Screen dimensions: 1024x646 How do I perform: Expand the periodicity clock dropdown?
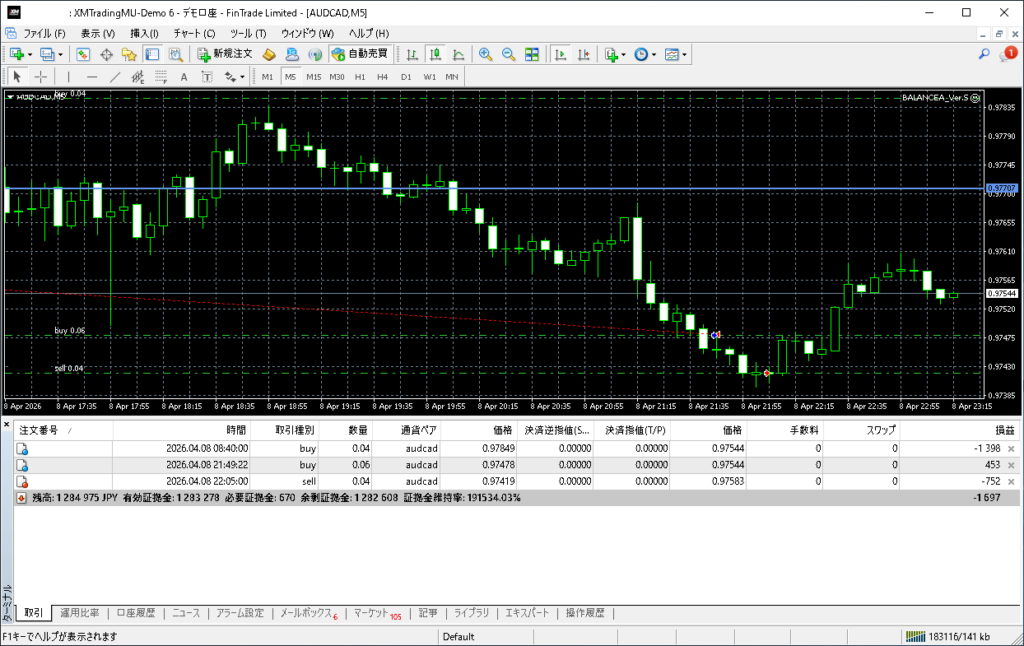[x=654, y=54]
